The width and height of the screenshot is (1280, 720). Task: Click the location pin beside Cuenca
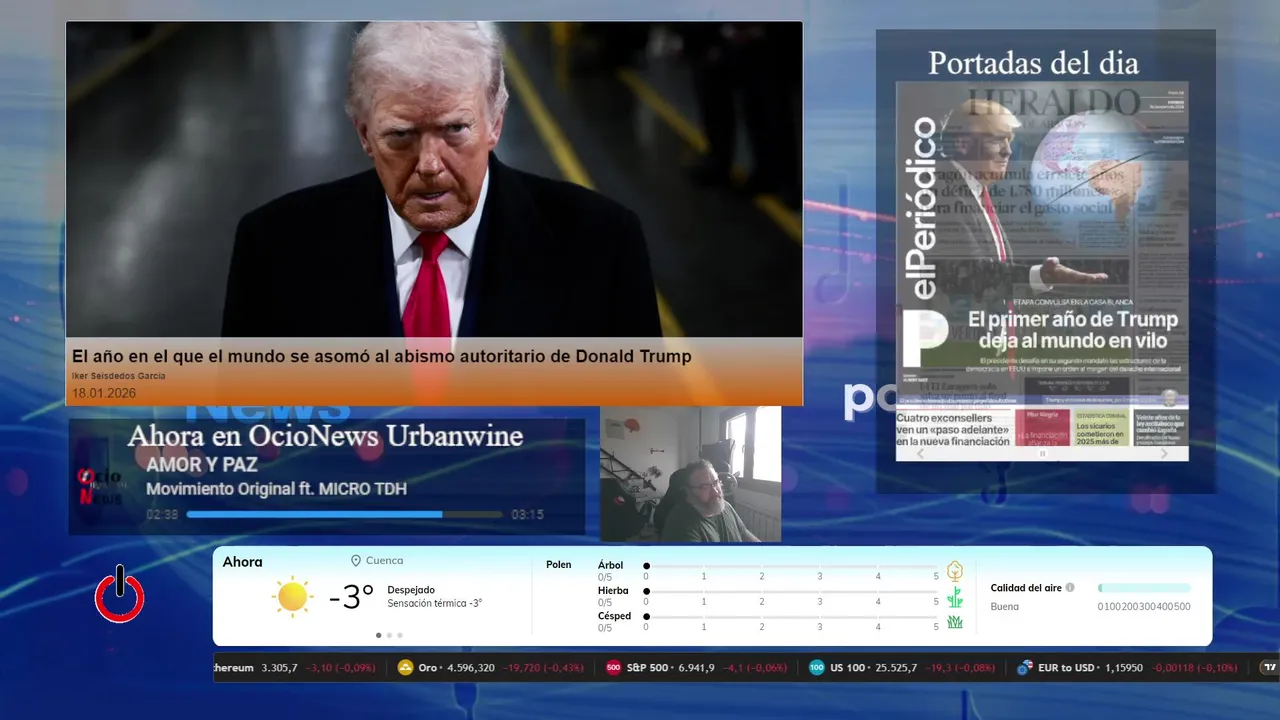356,561
